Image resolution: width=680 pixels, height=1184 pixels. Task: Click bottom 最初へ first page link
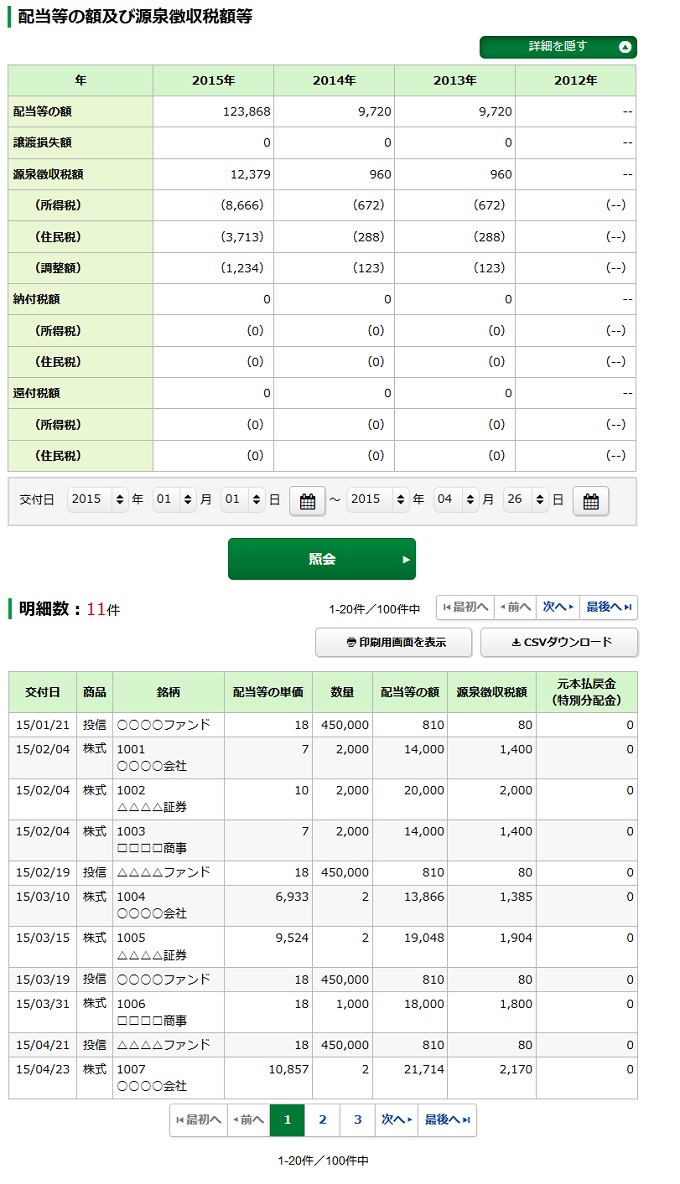(x=198, y=1120)
